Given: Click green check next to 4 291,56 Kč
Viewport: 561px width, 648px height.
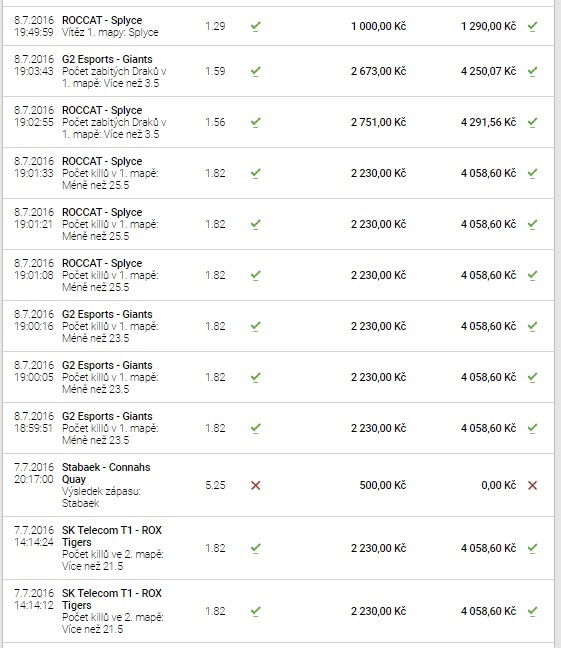Looking at the screenshot, I should (x=532, y=122).
